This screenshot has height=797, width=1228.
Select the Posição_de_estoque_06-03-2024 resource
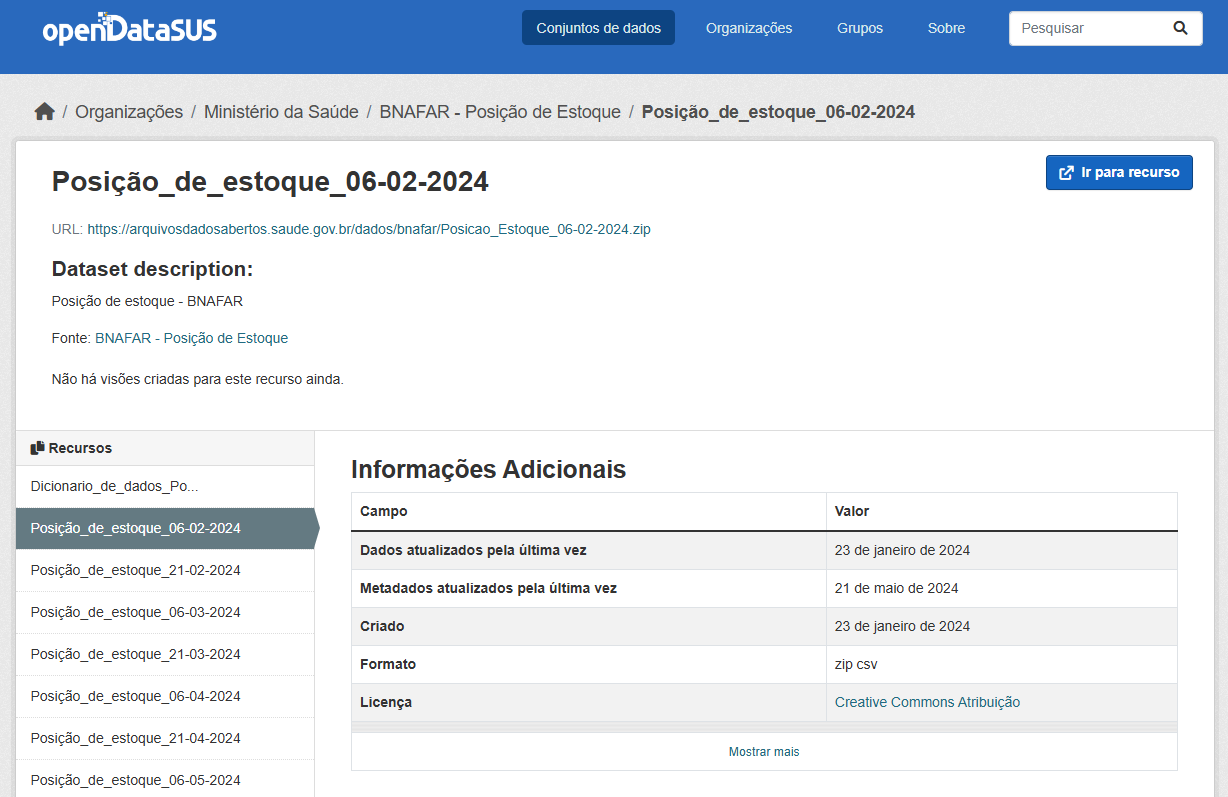pyautogui.click(x=165, y=612)
